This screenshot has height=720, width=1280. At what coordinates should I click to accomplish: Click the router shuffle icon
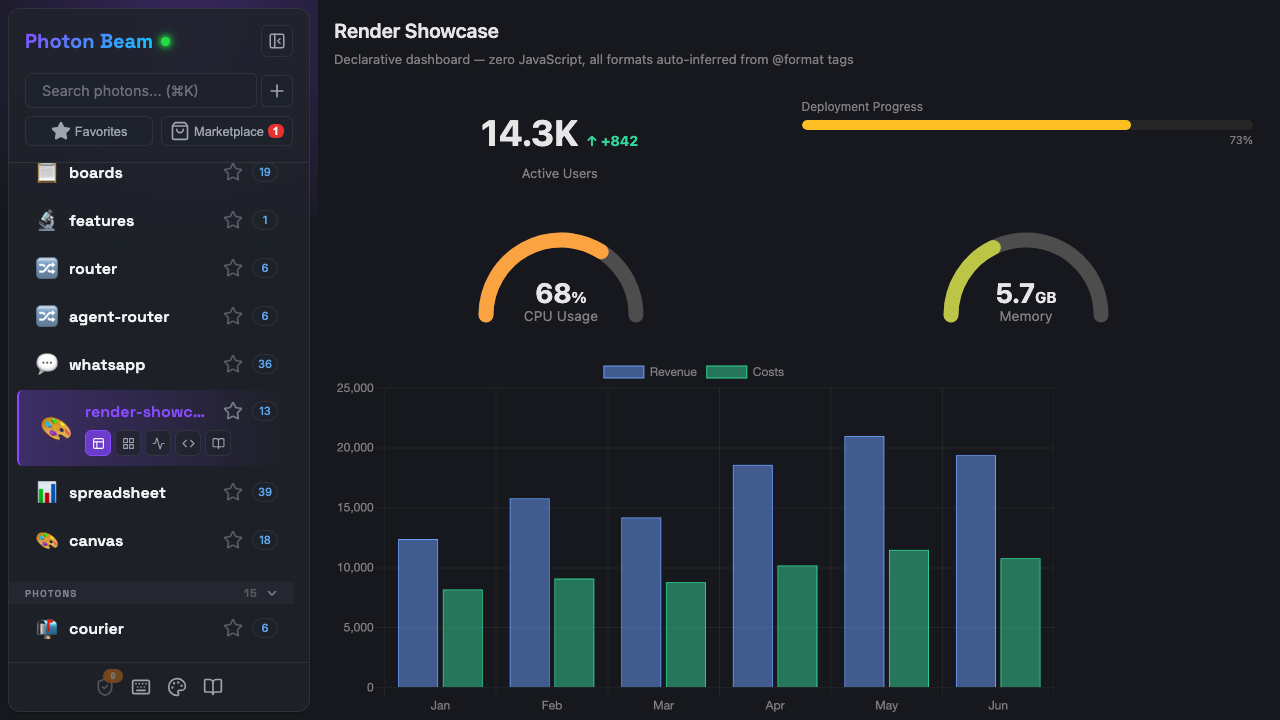click(47, 269)
